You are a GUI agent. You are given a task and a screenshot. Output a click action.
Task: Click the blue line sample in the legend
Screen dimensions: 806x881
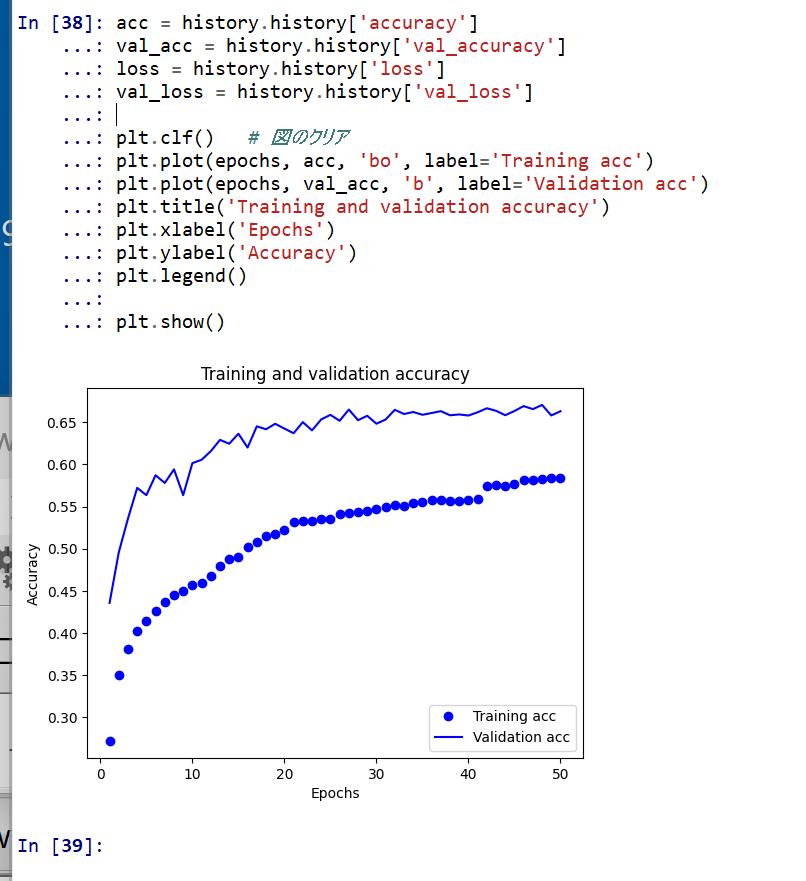click(448, 737)
